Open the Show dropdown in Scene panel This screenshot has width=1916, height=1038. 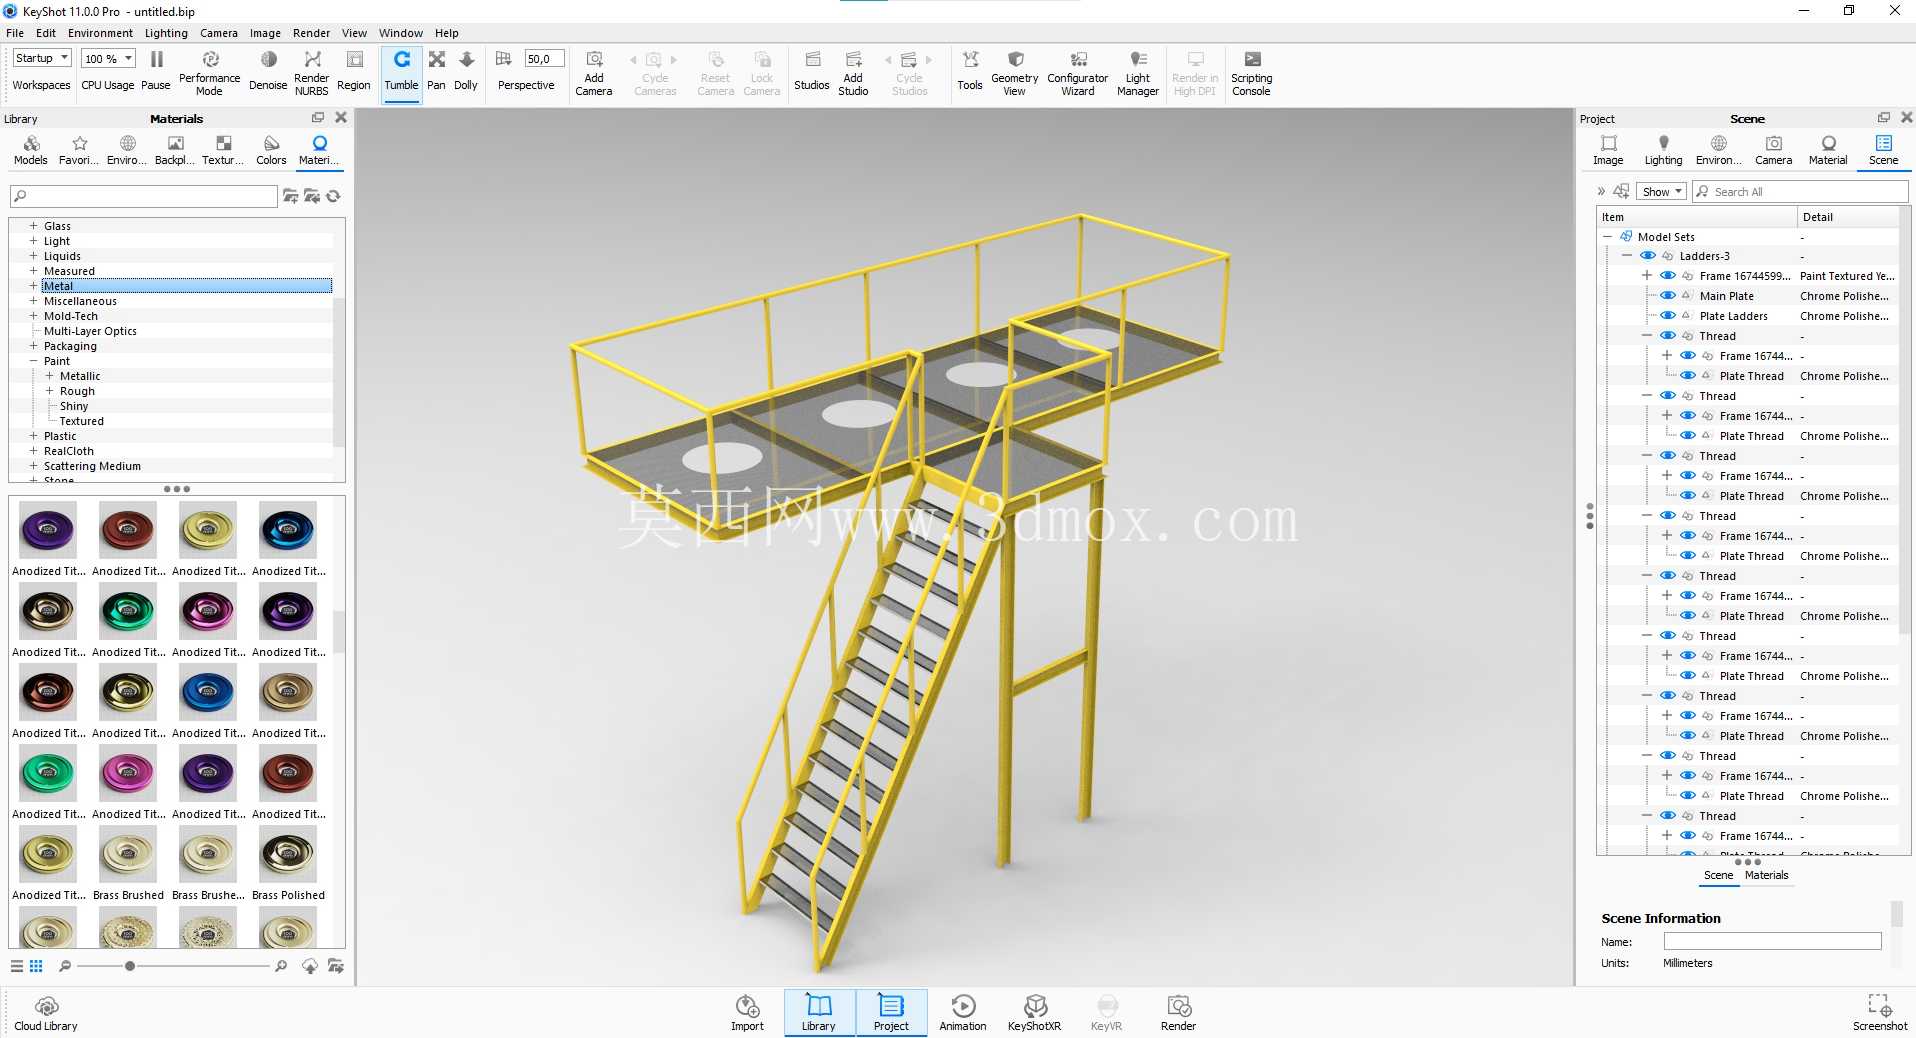point(1662,192)
